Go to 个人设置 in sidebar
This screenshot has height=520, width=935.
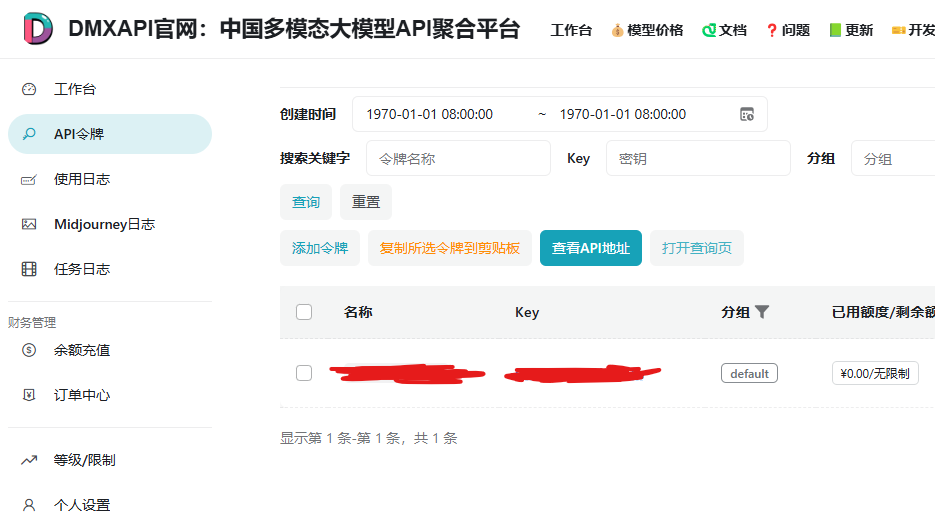[x=110, y=505]
